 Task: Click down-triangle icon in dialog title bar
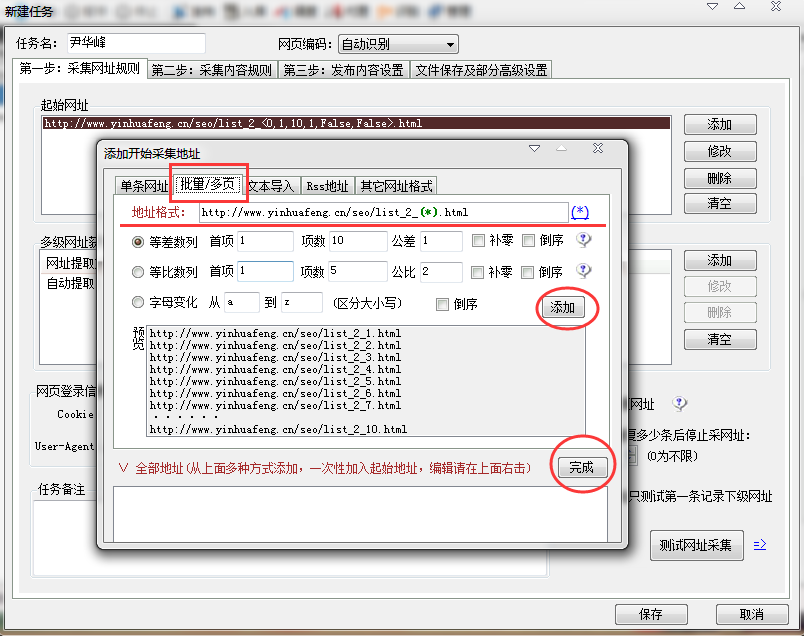coord(535,148)
